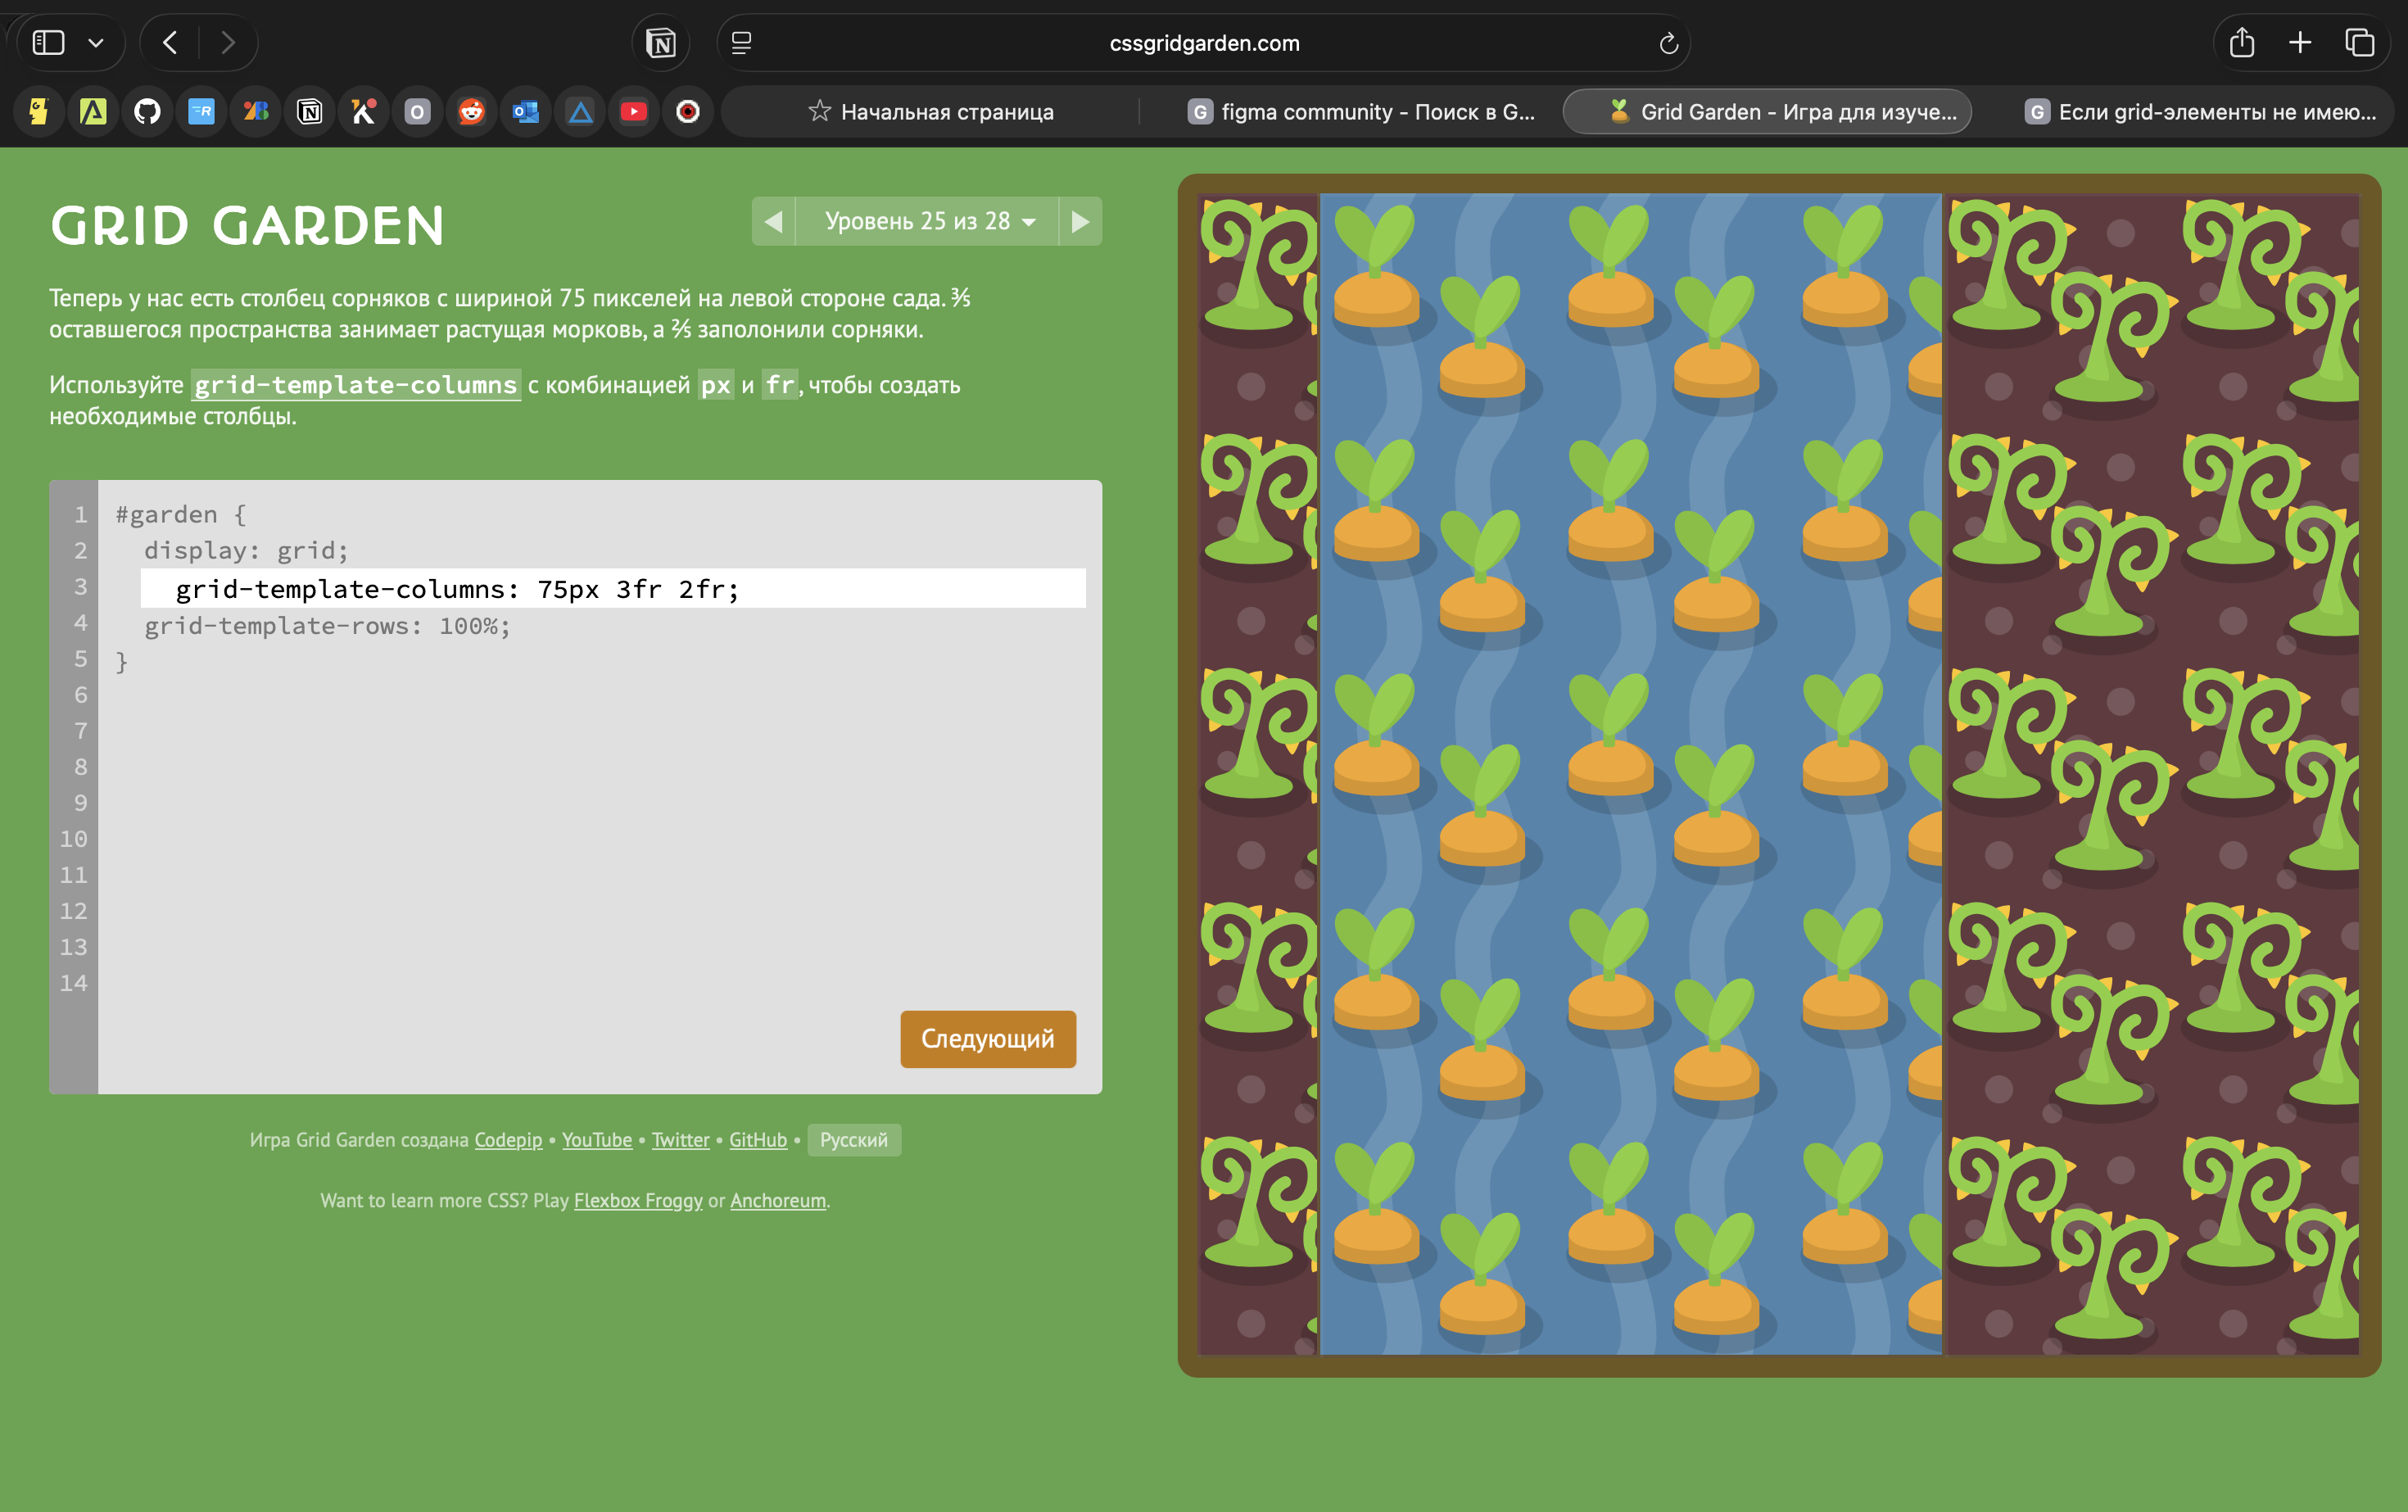Show tab overview
The height and width of the screenshot is (1512, 2408).
point(2359,43)
